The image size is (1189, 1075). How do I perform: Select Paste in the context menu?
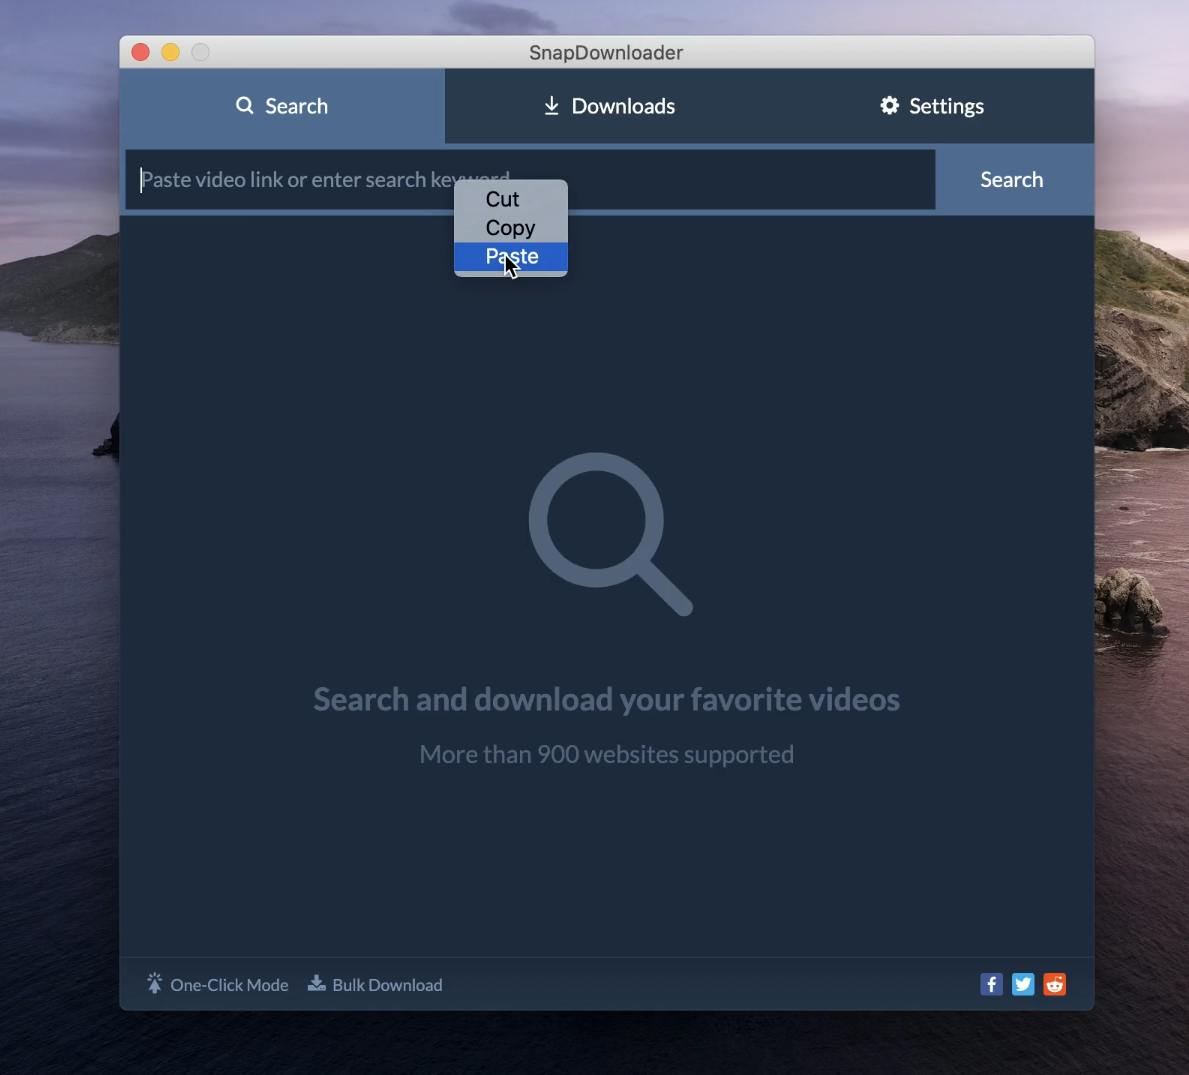510,256
